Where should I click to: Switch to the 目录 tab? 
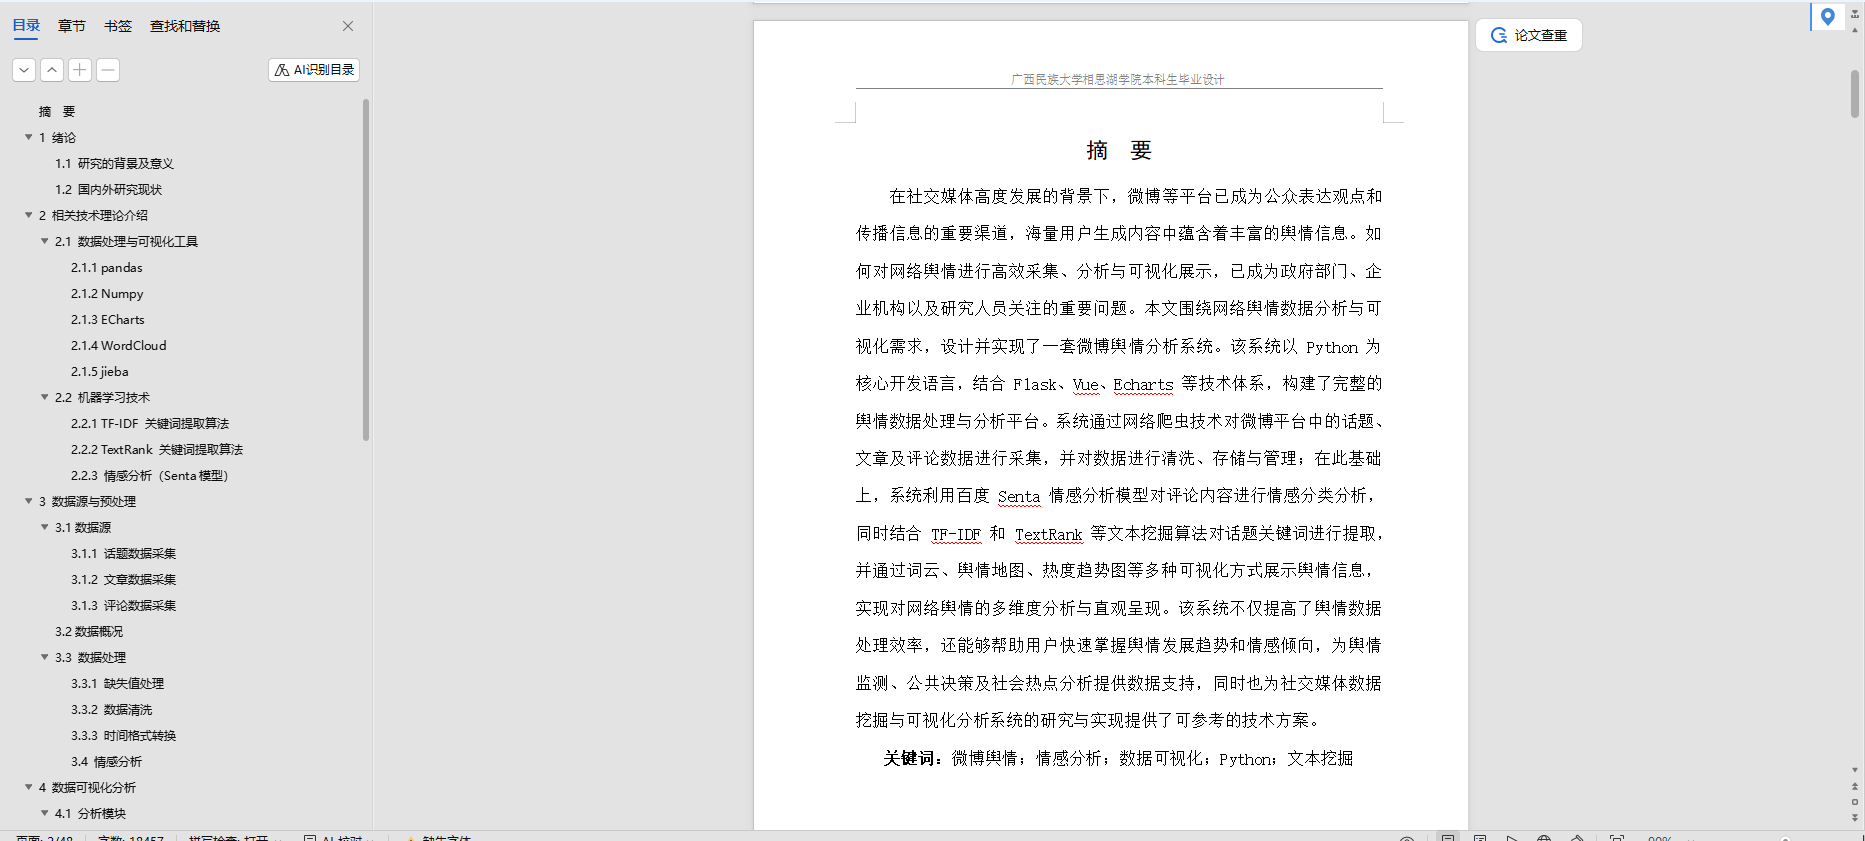click(26, 26)
